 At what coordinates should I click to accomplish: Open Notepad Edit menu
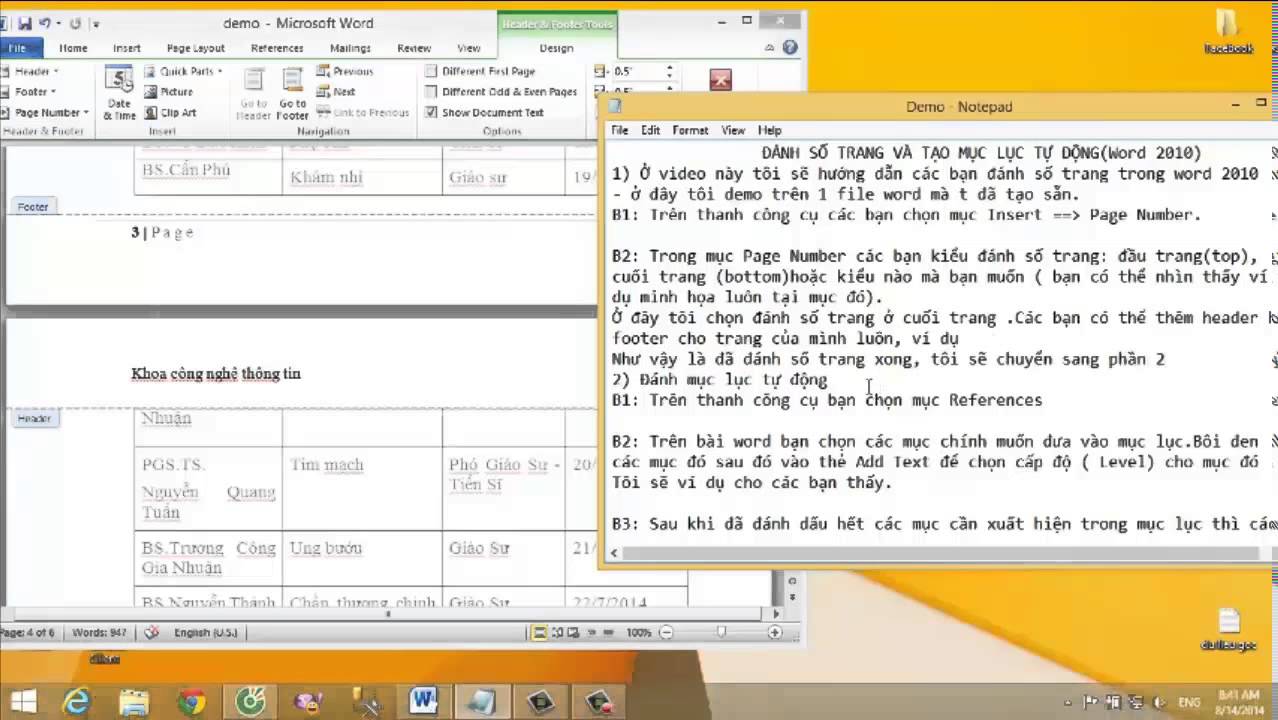point(651,130)
